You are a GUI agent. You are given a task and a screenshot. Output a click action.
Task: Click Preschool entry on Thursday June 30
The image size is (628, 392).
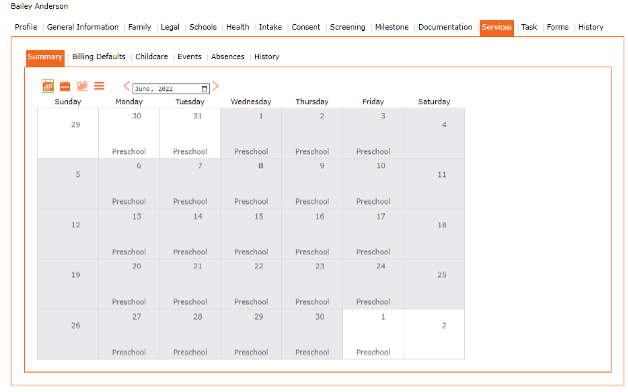pos(312,352)
